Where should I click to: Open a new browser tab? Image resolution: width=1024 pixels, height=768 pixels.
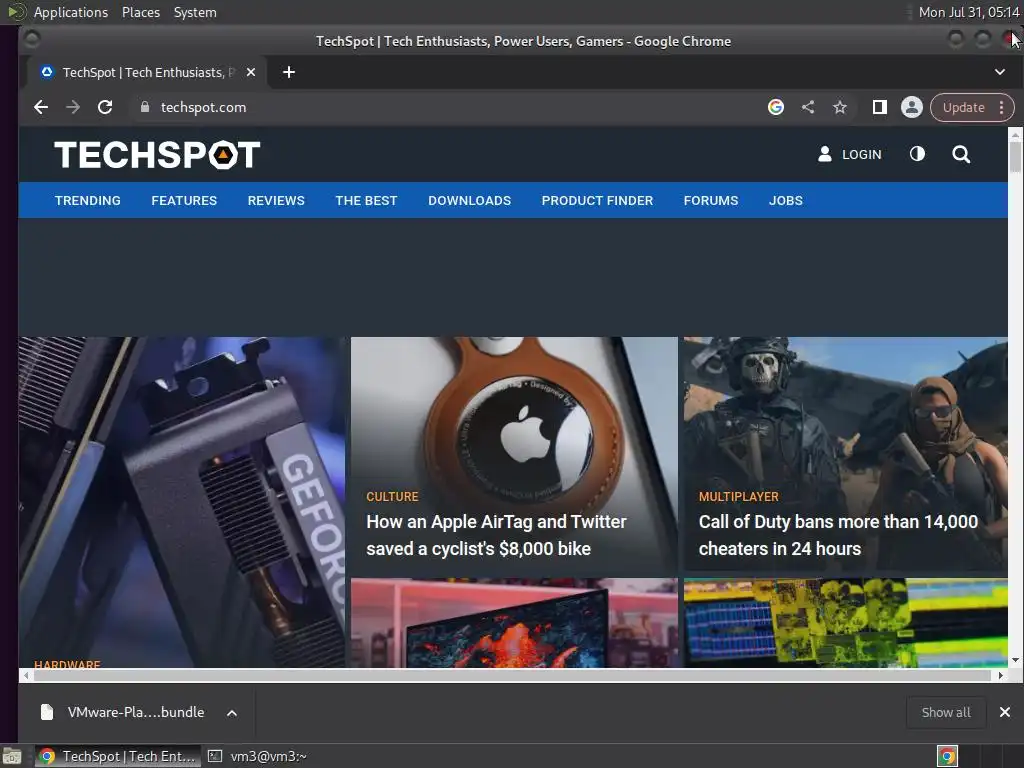(289, 72)
